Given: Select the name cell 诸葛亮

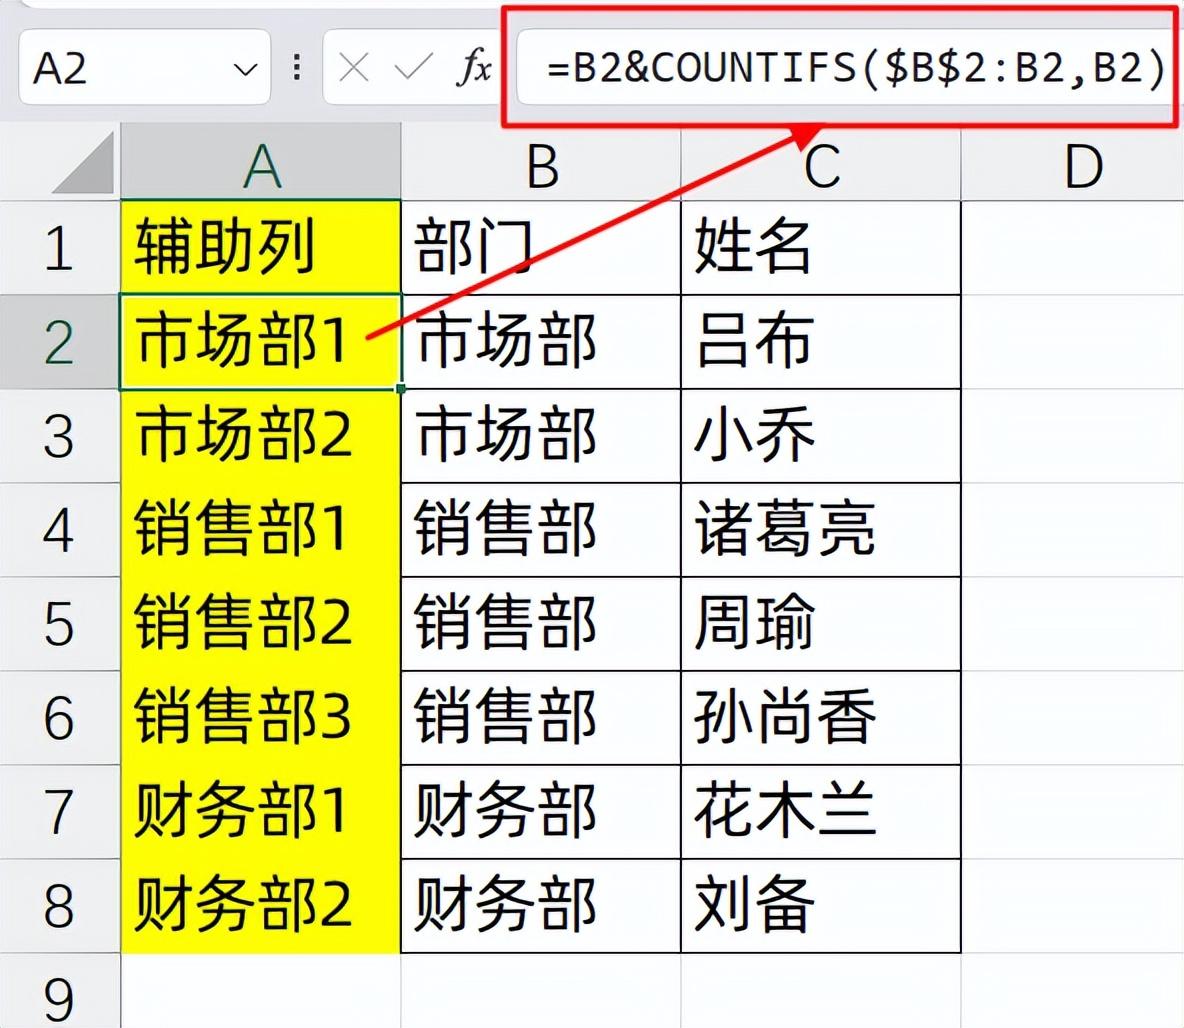Looking at the screenshot, I should [x=821, y=530].
